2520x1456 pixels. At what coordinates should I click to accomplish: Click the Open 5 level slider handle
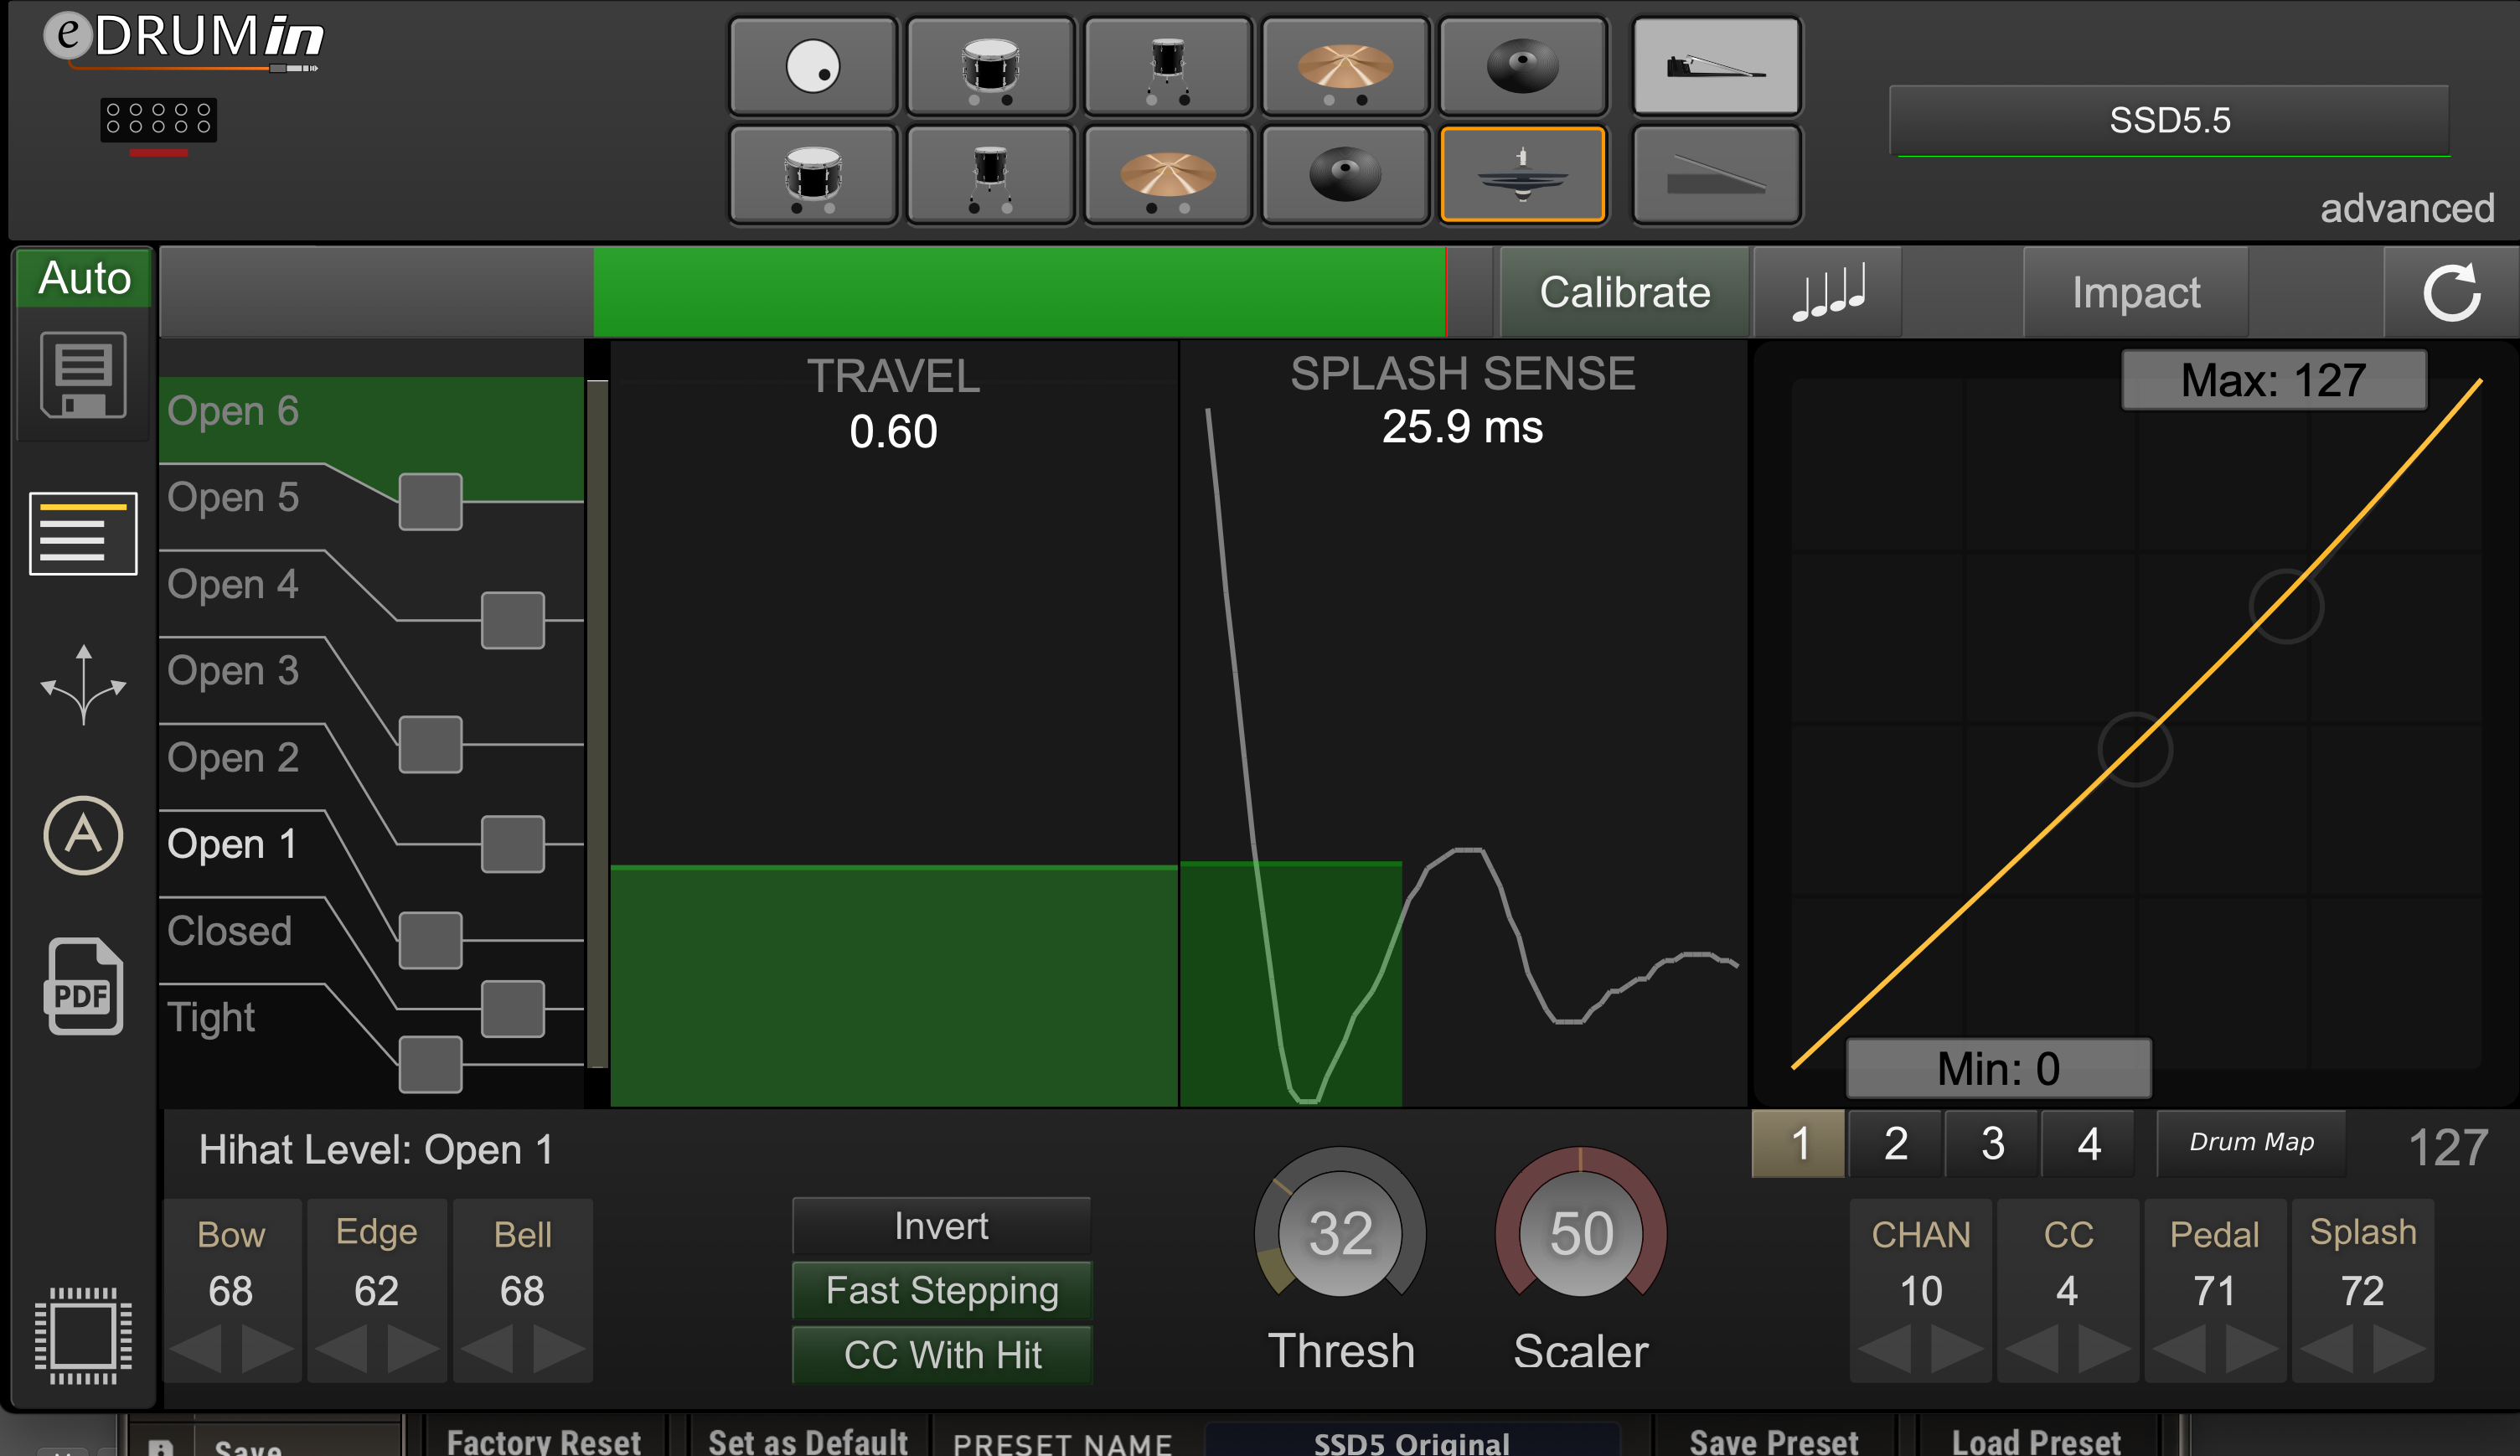[430, 502]
